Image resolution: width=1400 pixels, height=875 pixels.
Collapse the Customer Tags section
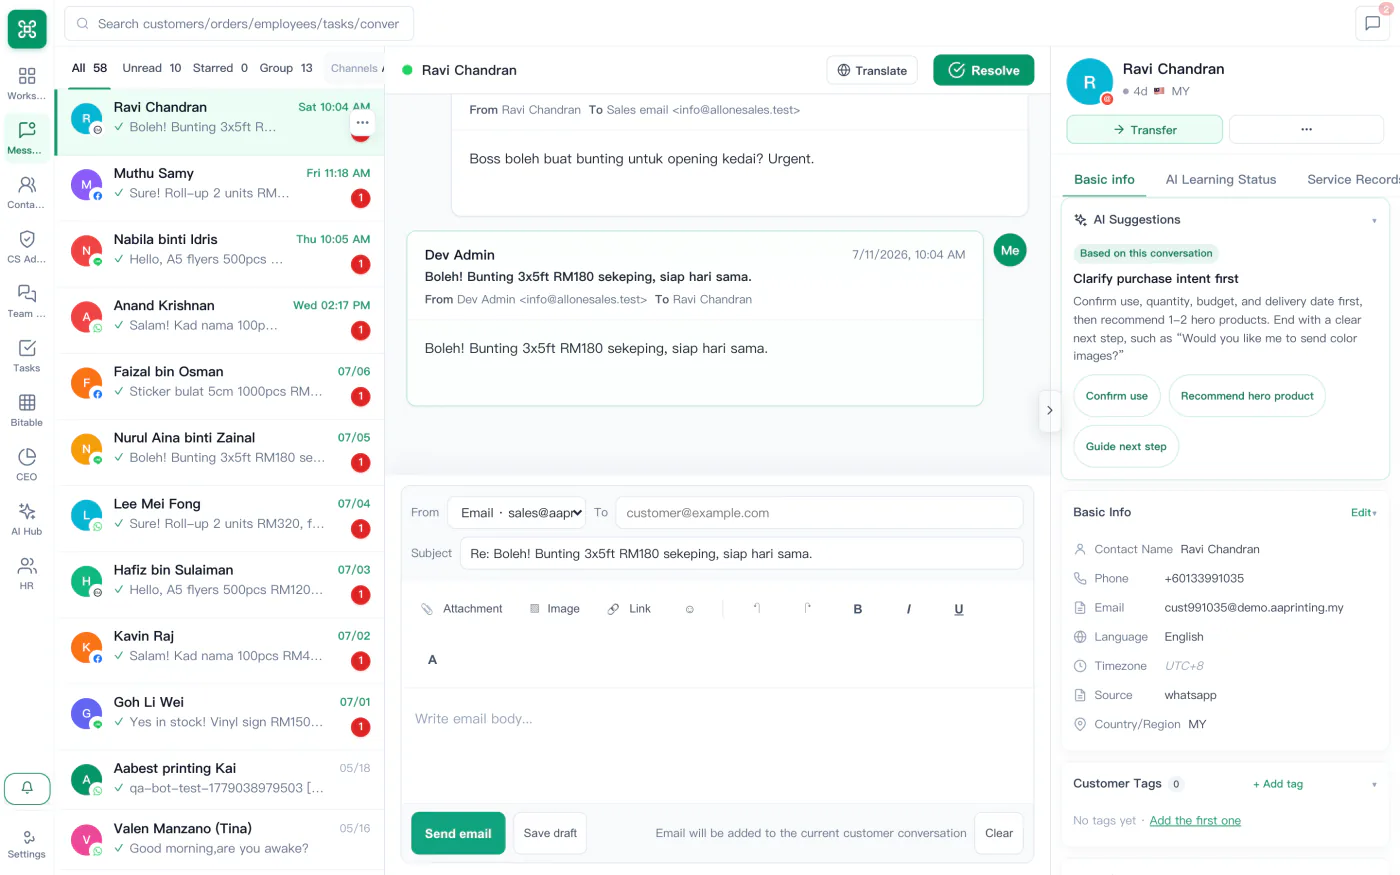point(1373,785)
